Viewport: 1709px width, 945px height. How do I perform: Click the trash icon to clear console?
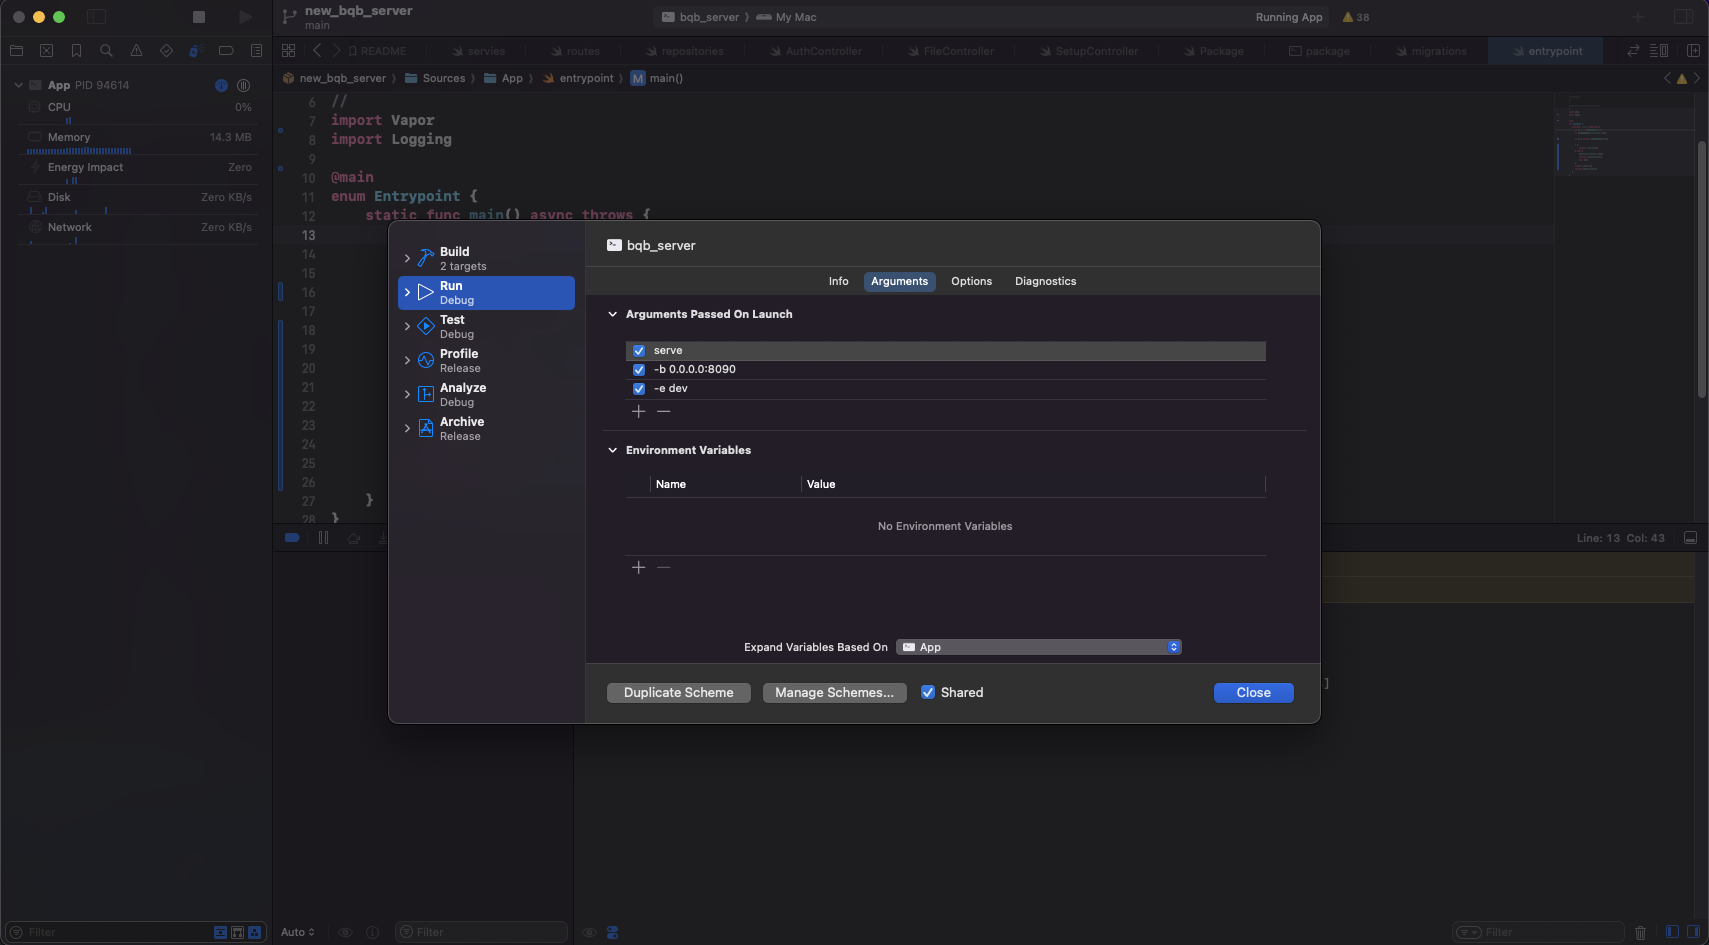tap(1640, 932)
